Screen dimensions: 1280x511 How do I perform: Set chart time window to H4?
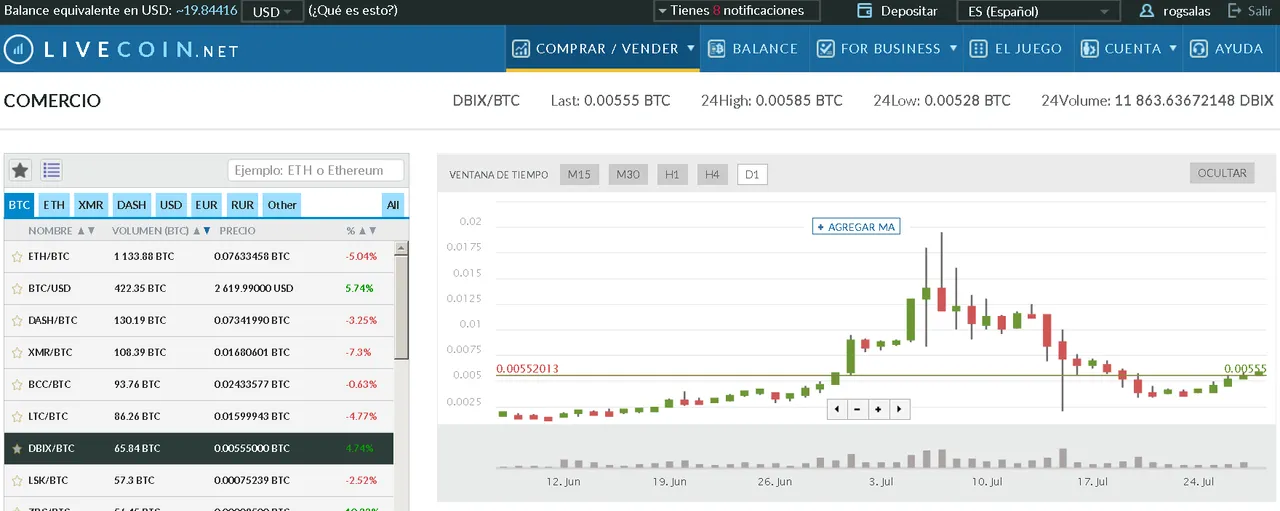pos(712,174)
